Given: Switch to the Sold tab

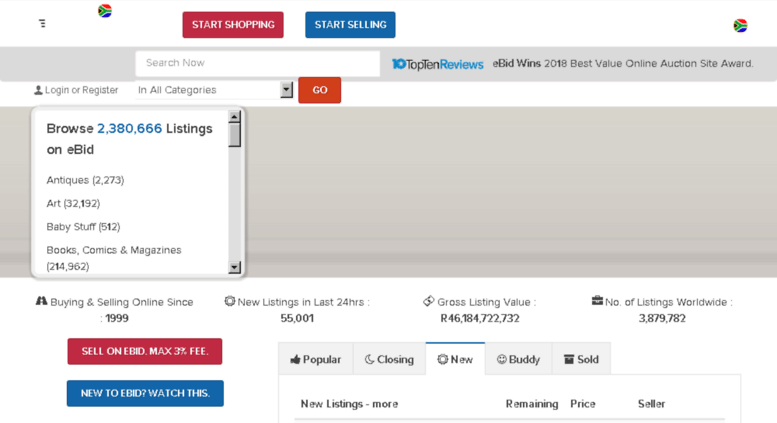Looking at the screenshot, I should pos(581,359).
